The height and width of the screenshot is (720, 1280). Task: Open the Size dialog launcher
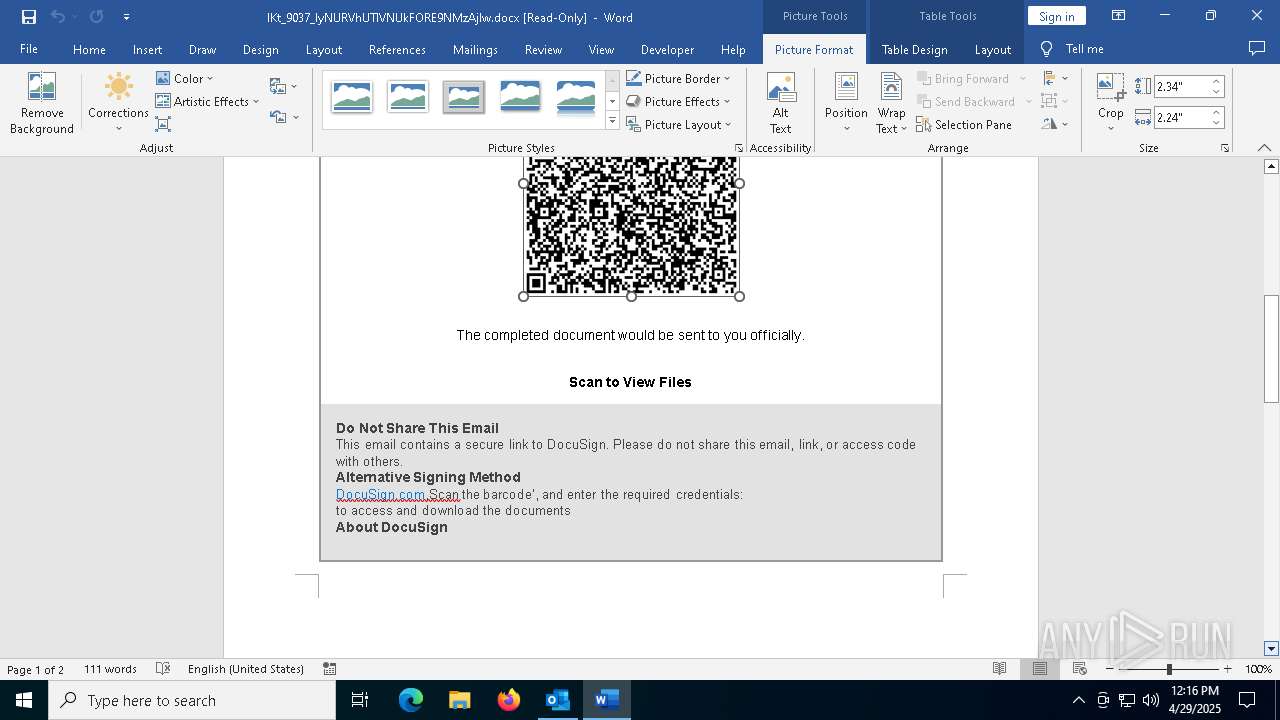tap(1224, 148)
